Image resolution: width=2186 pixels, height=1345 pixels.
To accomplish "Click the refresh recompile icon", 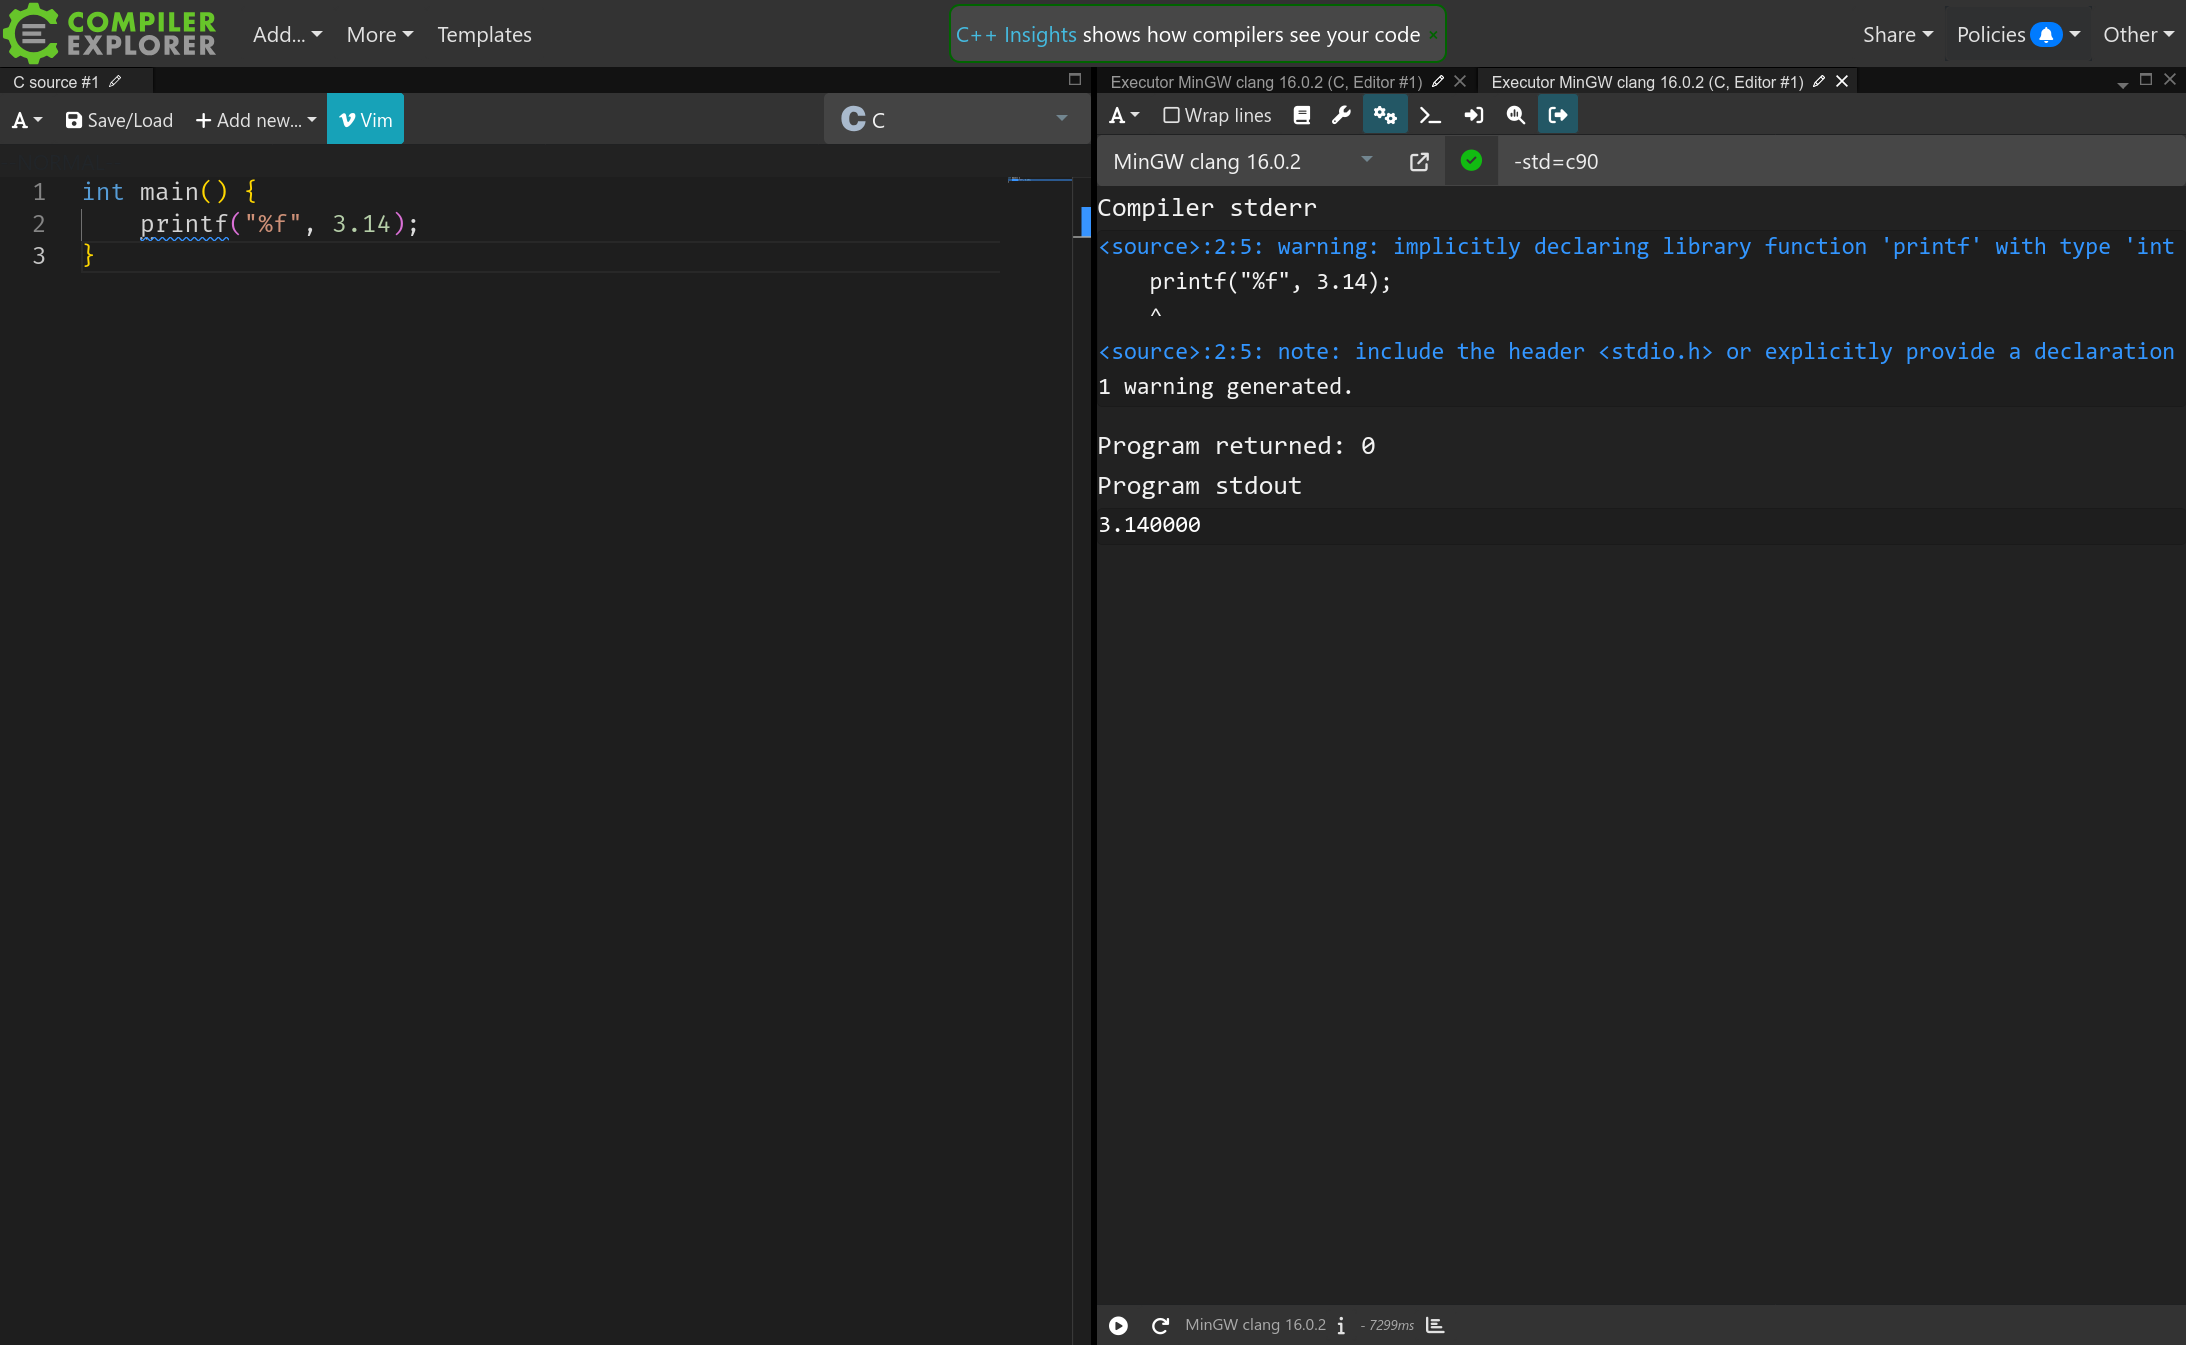I will pos(1160,1326).
